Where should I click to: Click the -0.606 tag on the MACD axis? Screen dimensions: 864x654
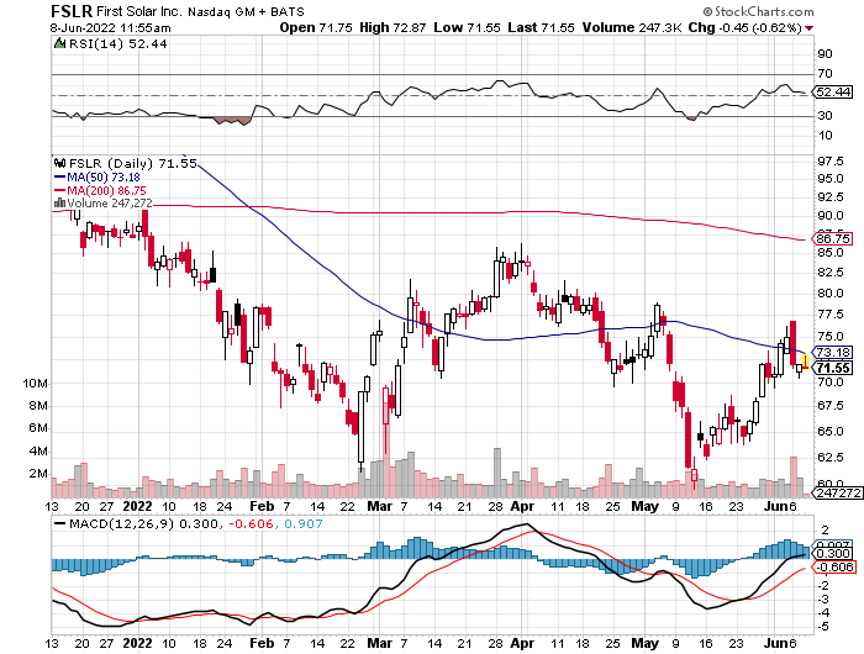834,567
